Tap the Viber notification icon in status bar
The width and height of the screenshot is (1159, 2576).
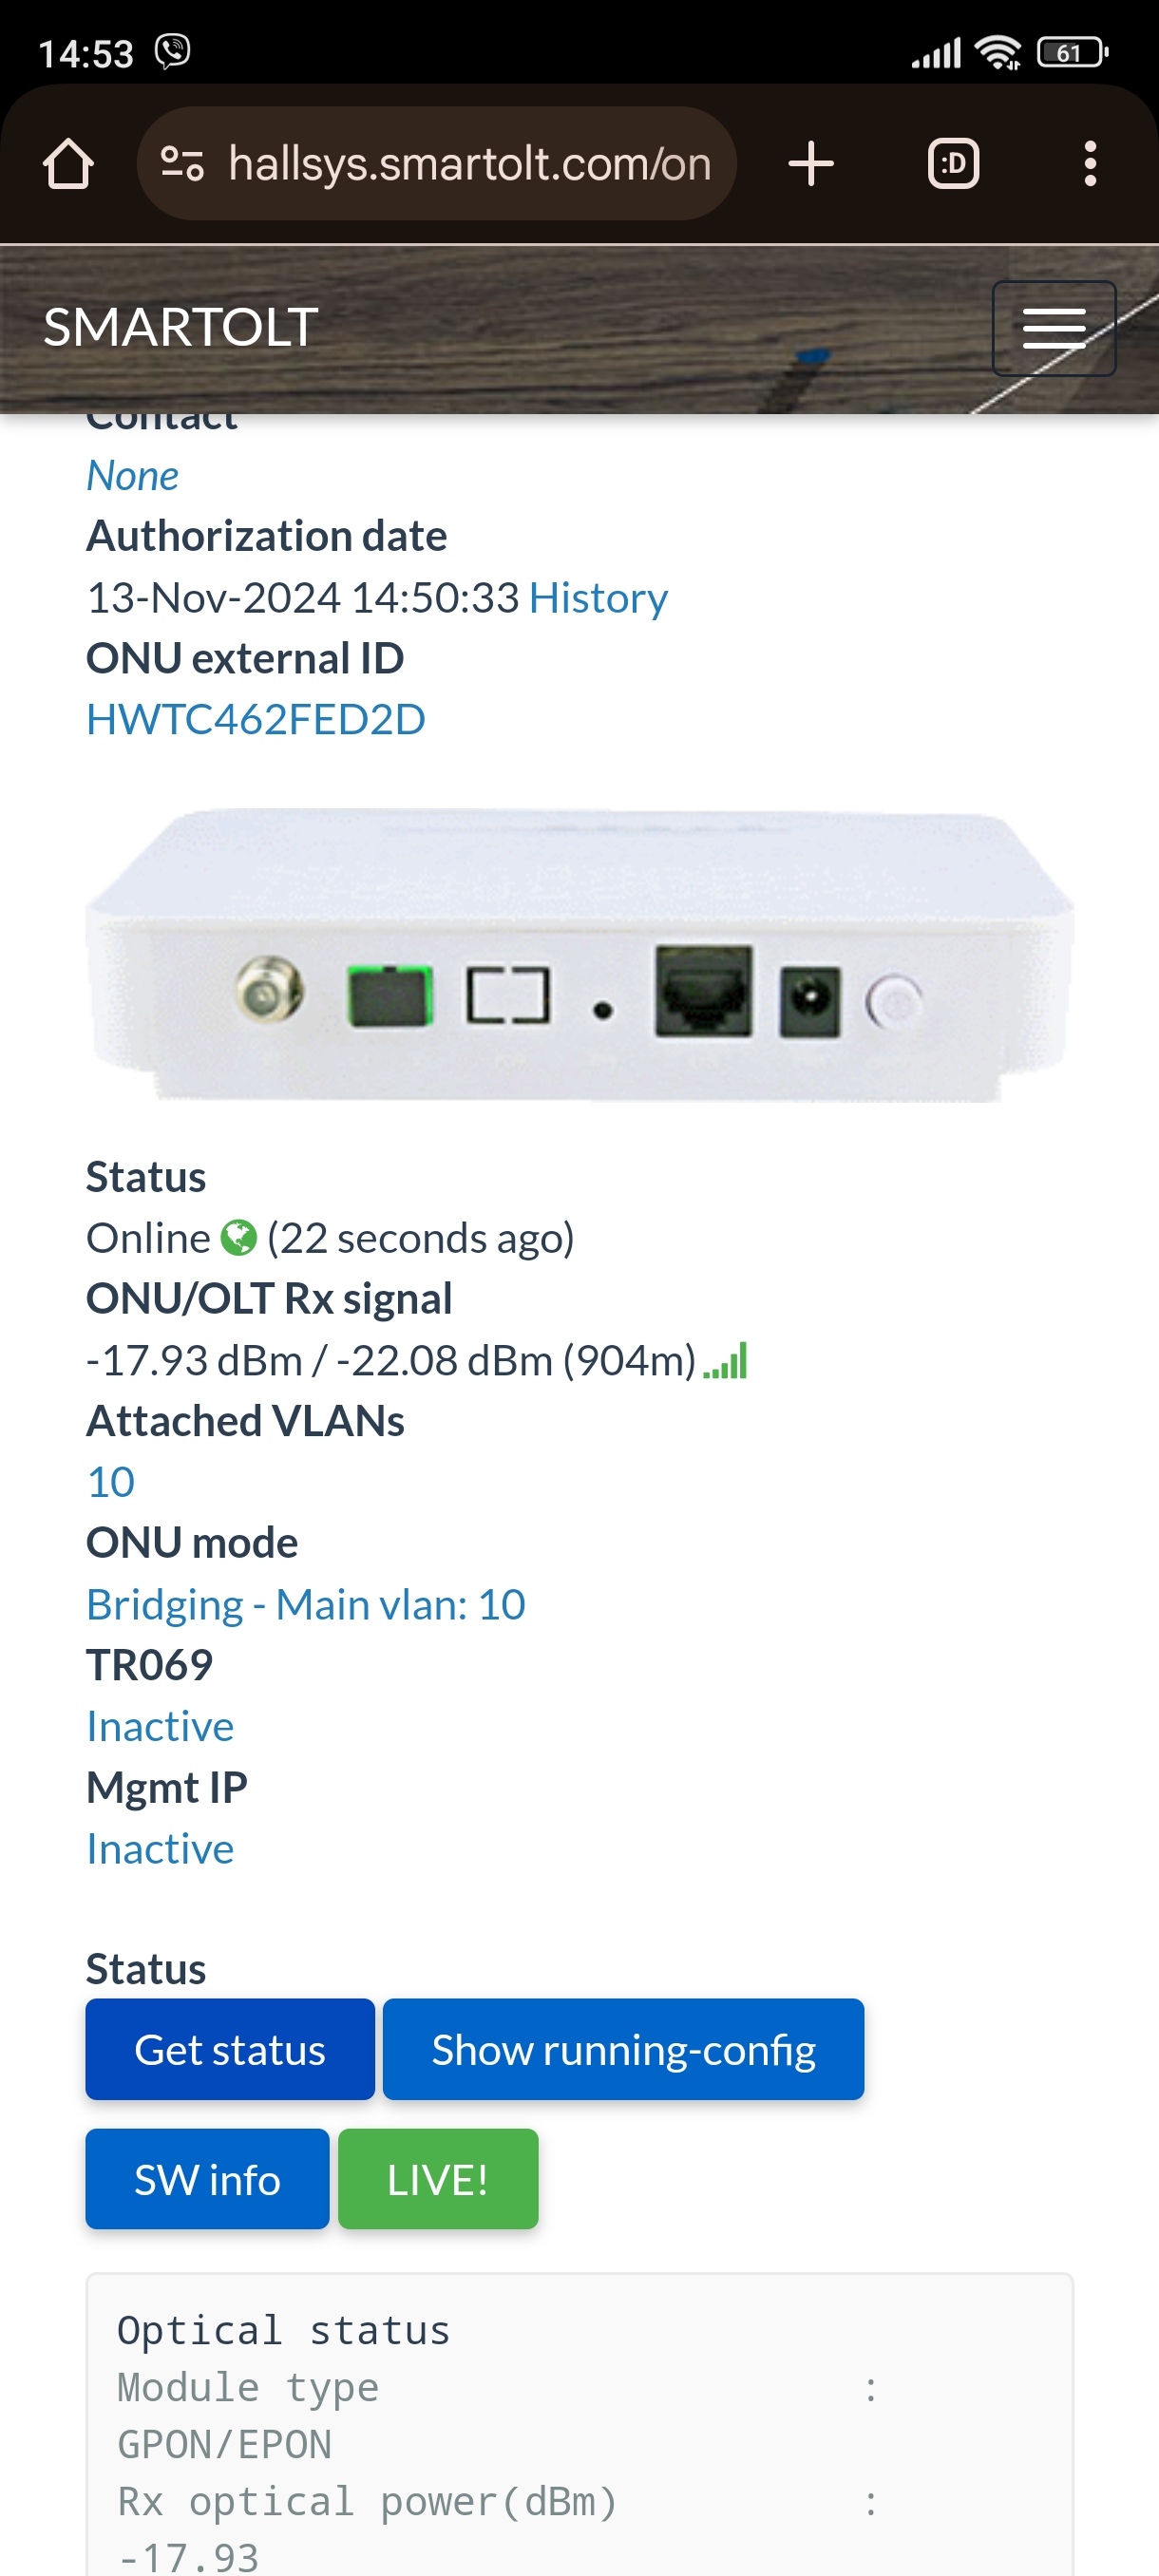pos(173,51)
